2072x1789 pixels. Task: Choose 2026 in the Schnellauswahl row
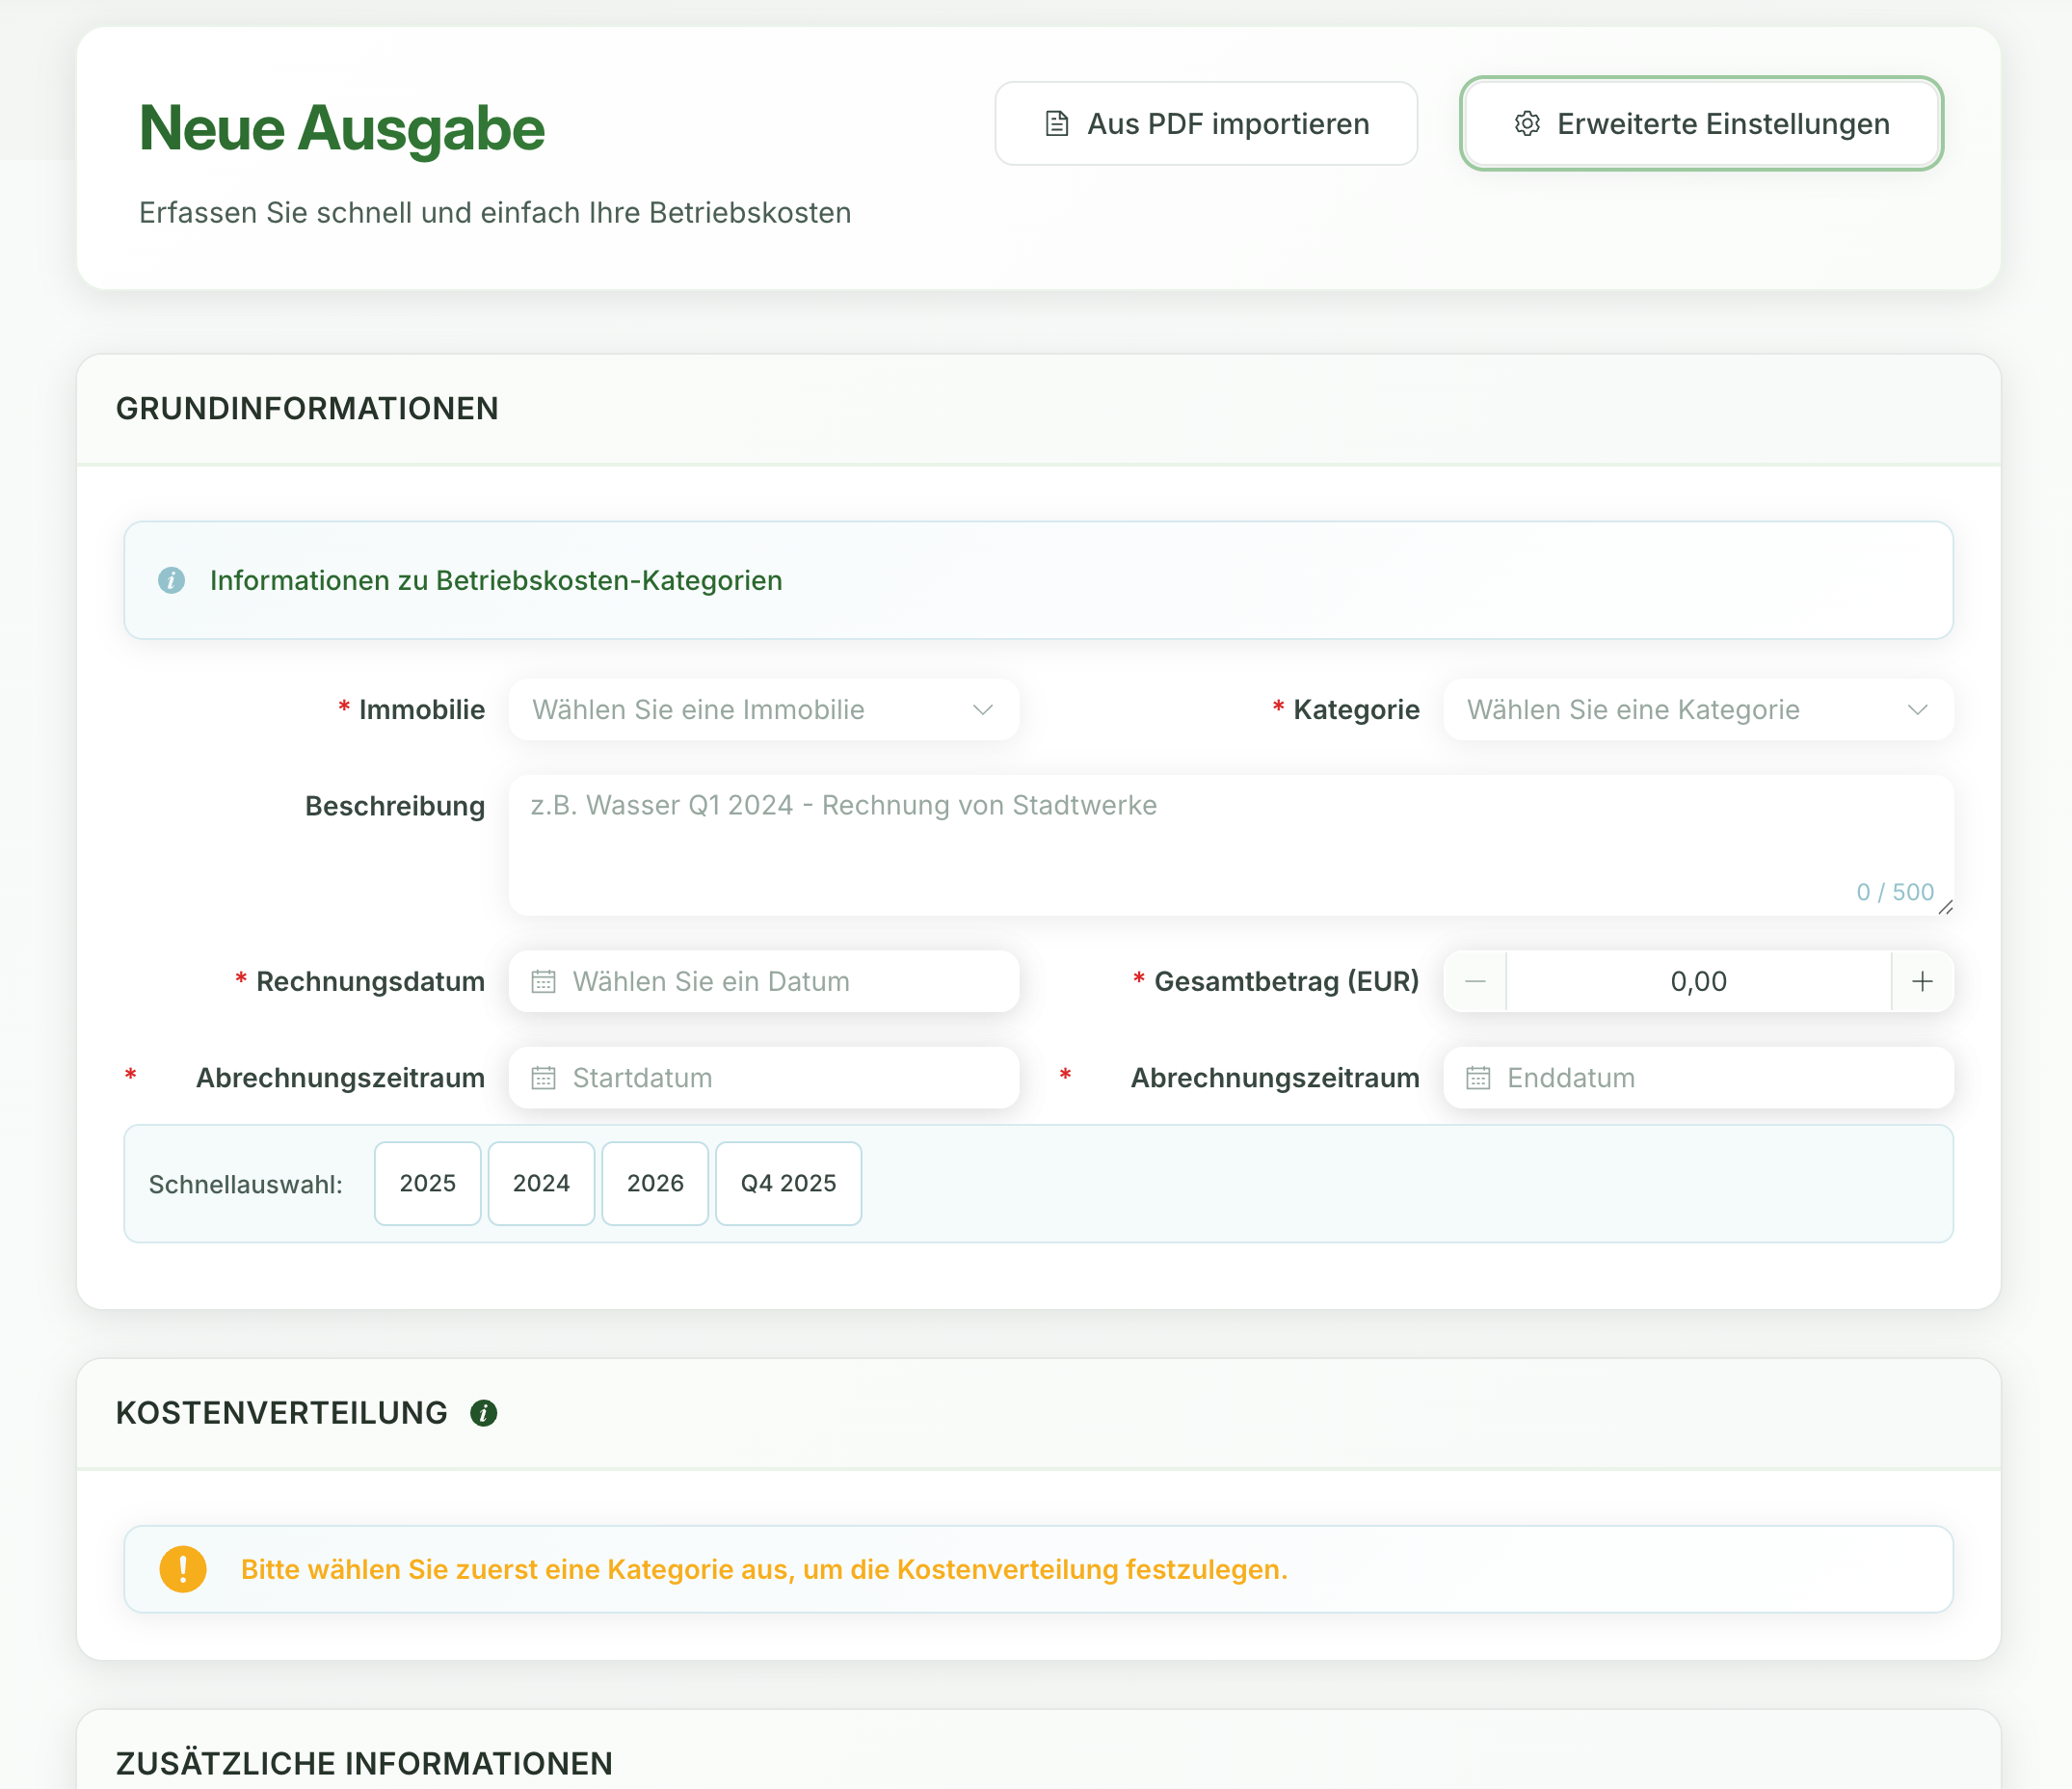tap(655, 1183)
